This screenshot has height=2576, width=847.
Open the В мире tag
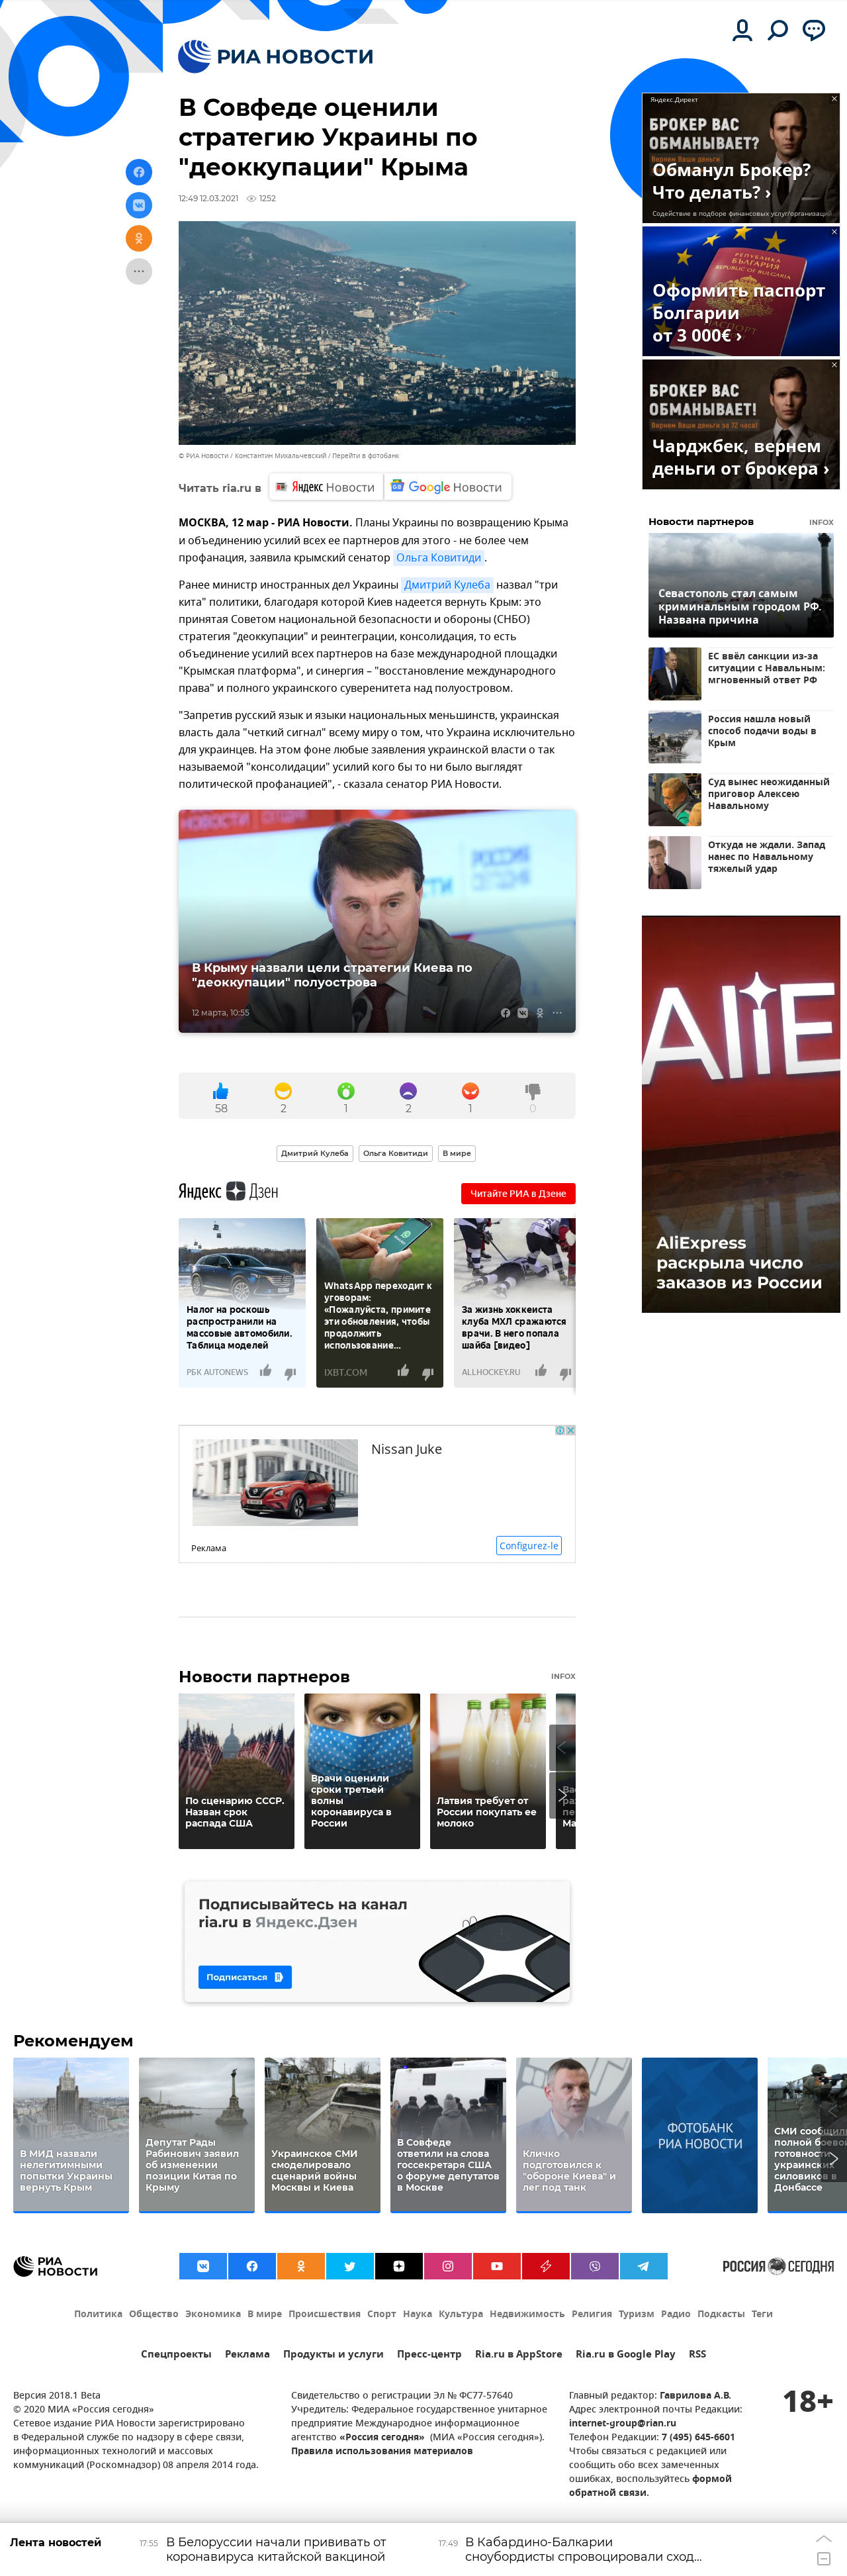click(456, 1153)
